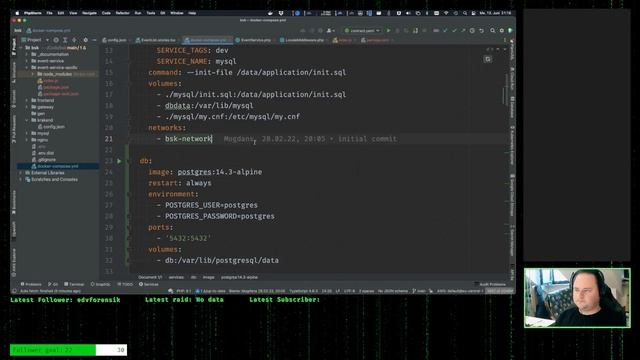Open the Problems tool window
This screenshot has height=360, width=640.
click(x=31, y=284)
